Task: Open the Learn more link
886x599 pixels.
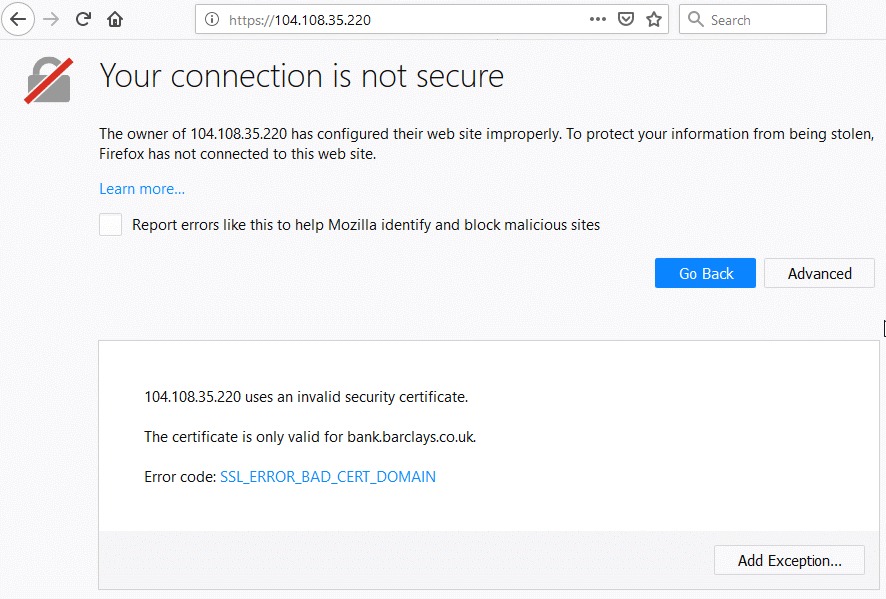Action: pos(142,189)
